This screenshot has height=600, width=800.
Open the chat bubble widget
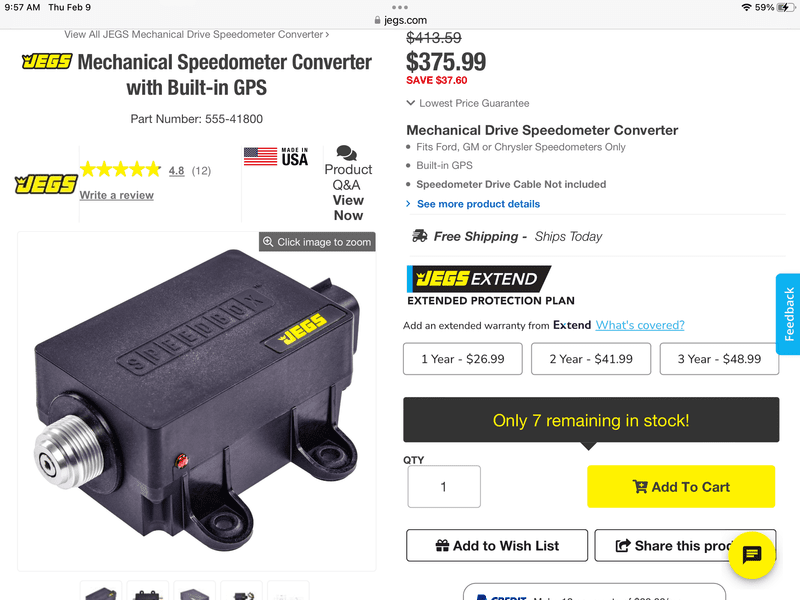pos(752,555)
